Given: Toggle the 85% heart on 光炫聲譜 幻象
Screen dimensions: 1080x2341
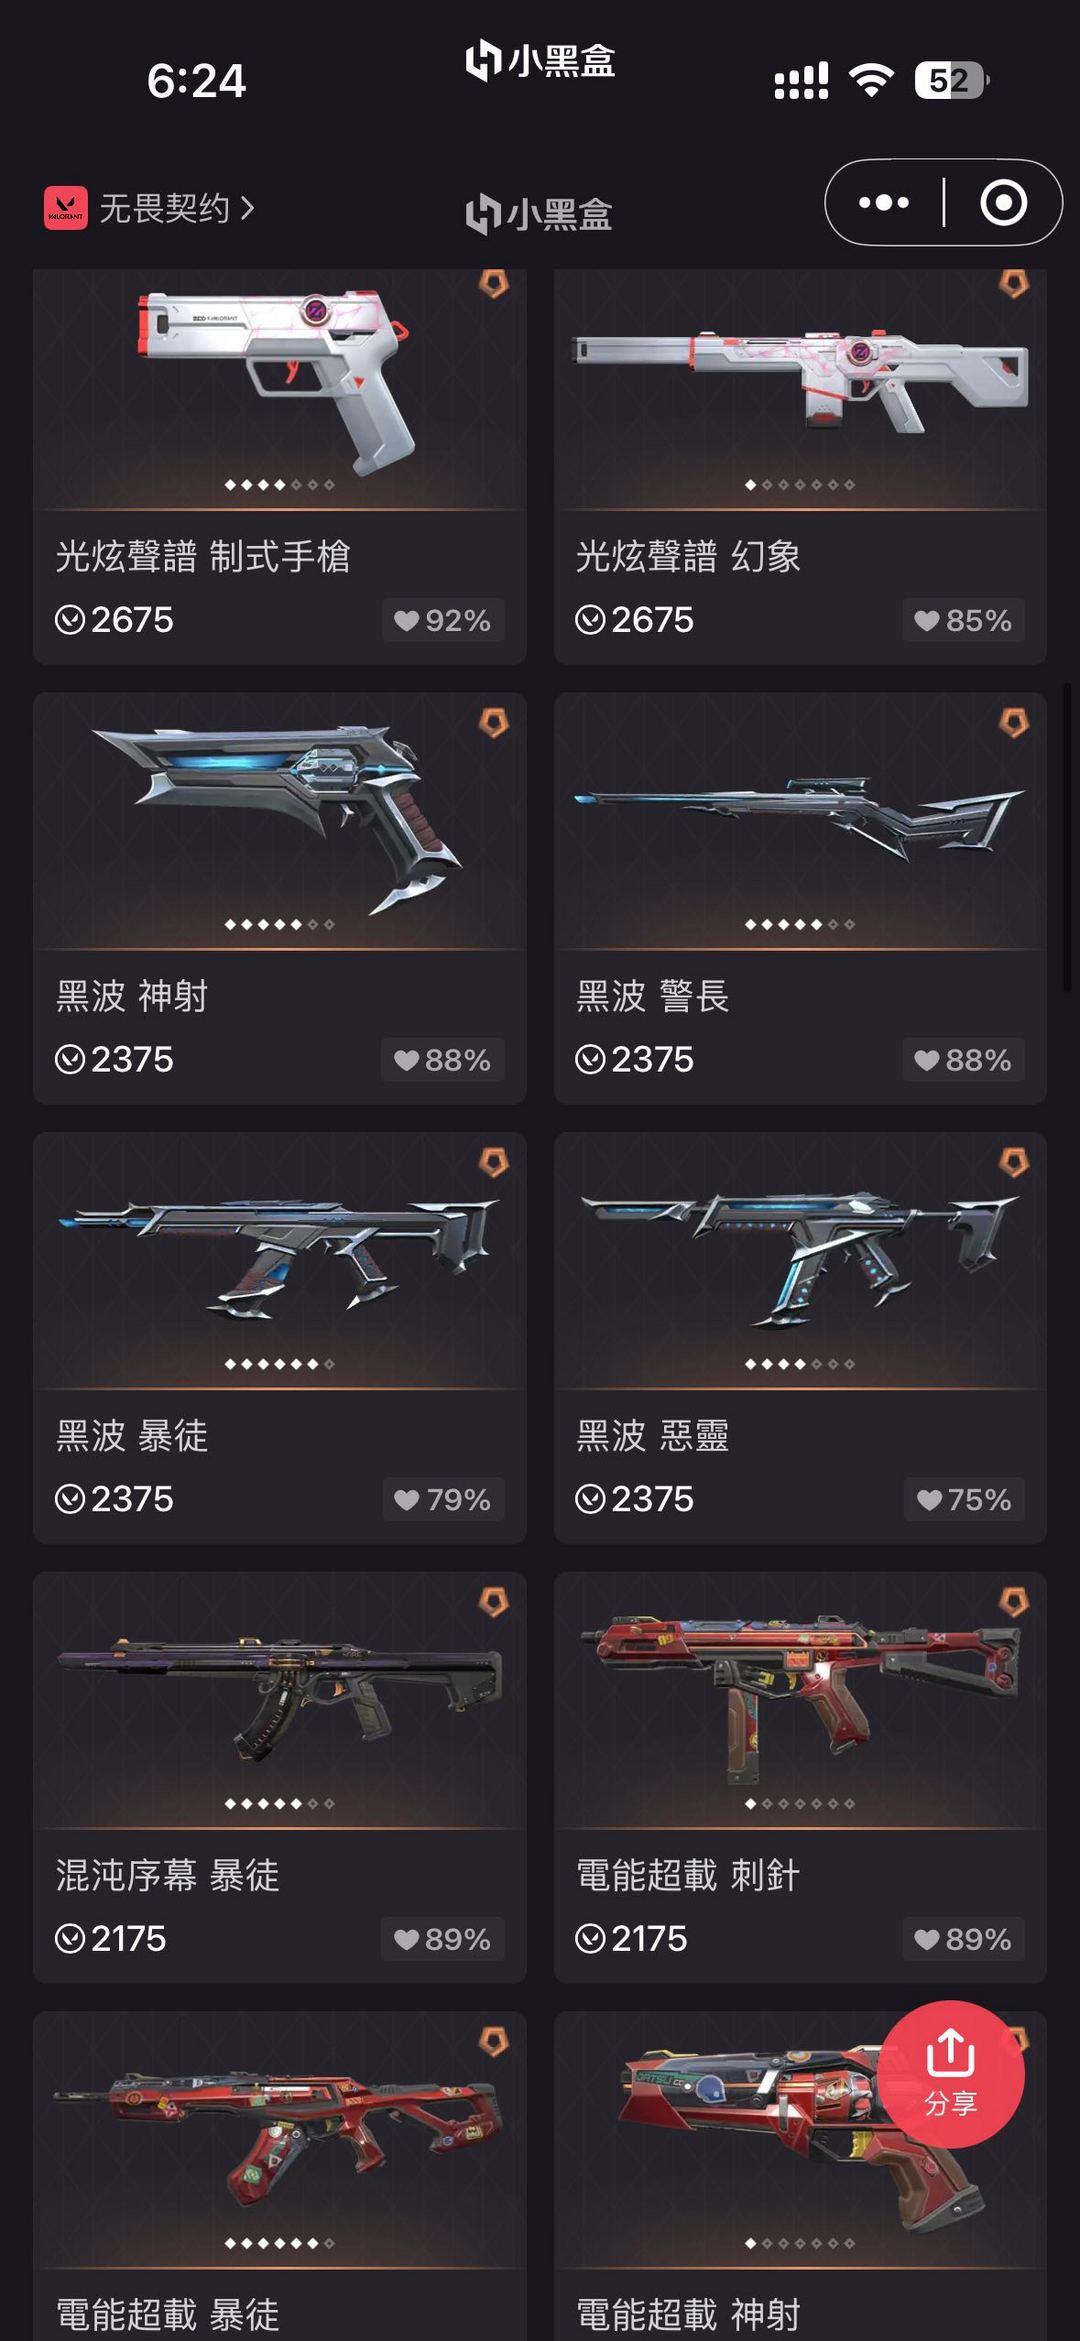Looking at the screenshot, I should (963, 620).
